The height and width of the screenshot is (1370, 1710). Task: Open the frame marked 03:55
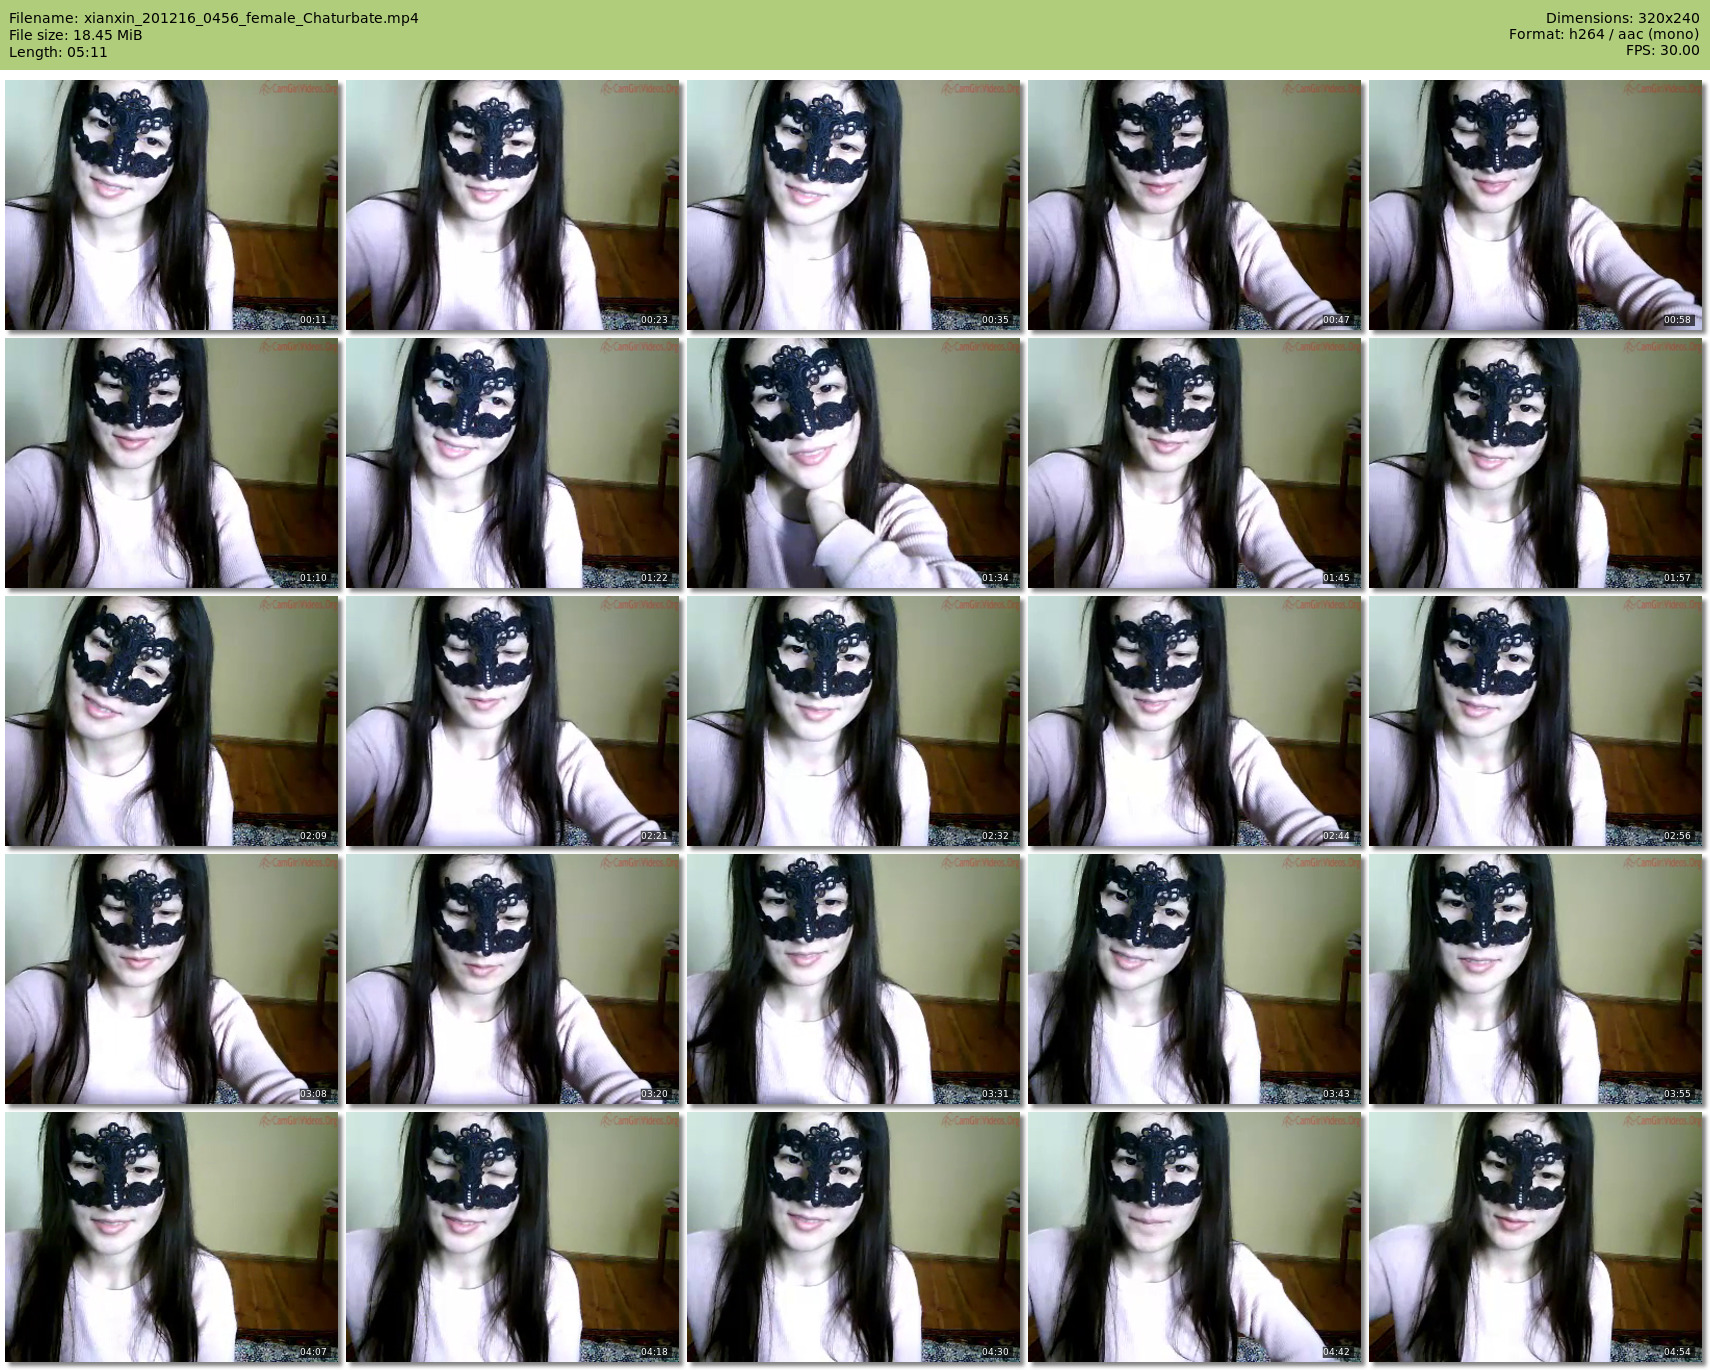(x=1535, y=979)
